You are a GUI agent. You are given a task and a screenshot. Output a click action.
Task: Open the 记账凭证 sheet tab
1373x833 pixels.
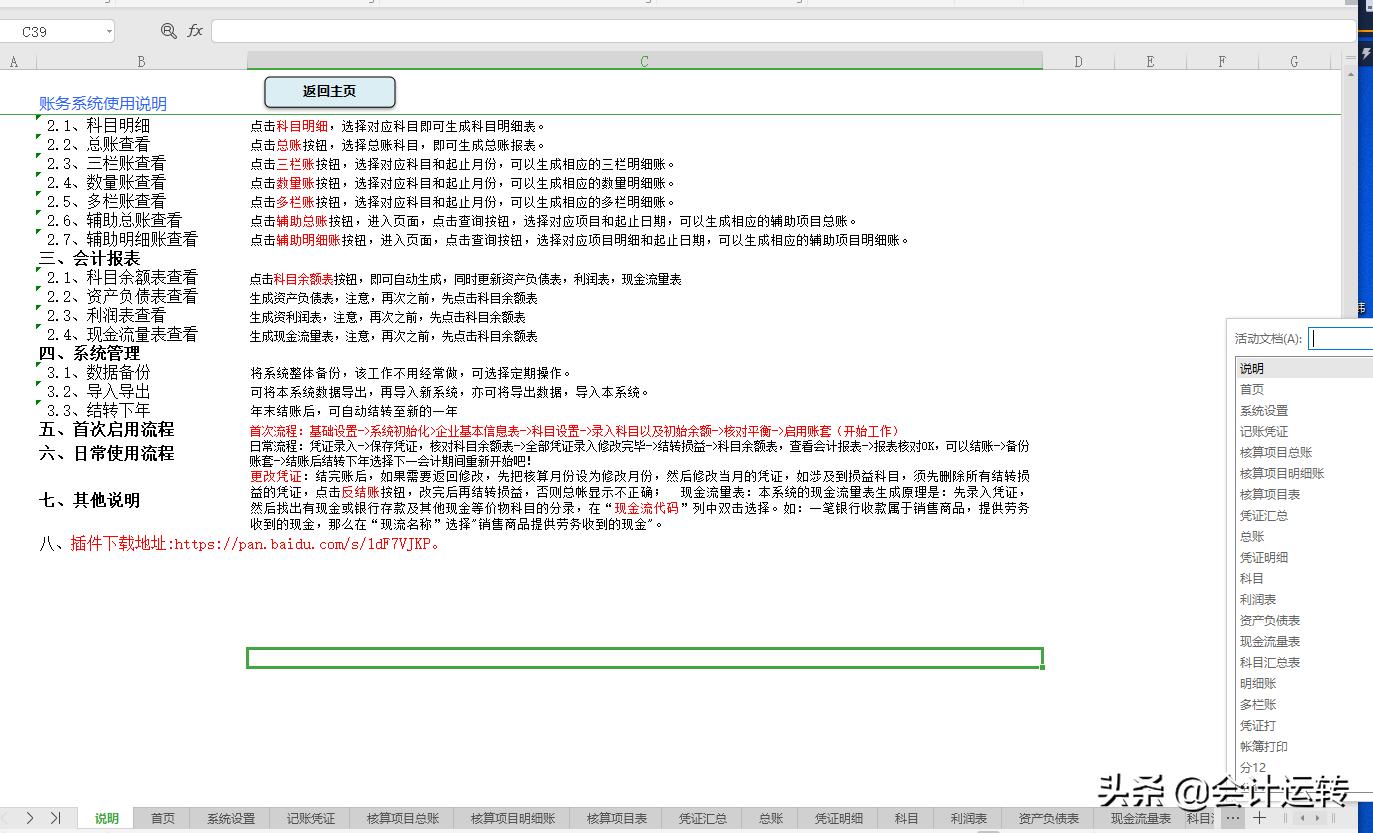310,818
